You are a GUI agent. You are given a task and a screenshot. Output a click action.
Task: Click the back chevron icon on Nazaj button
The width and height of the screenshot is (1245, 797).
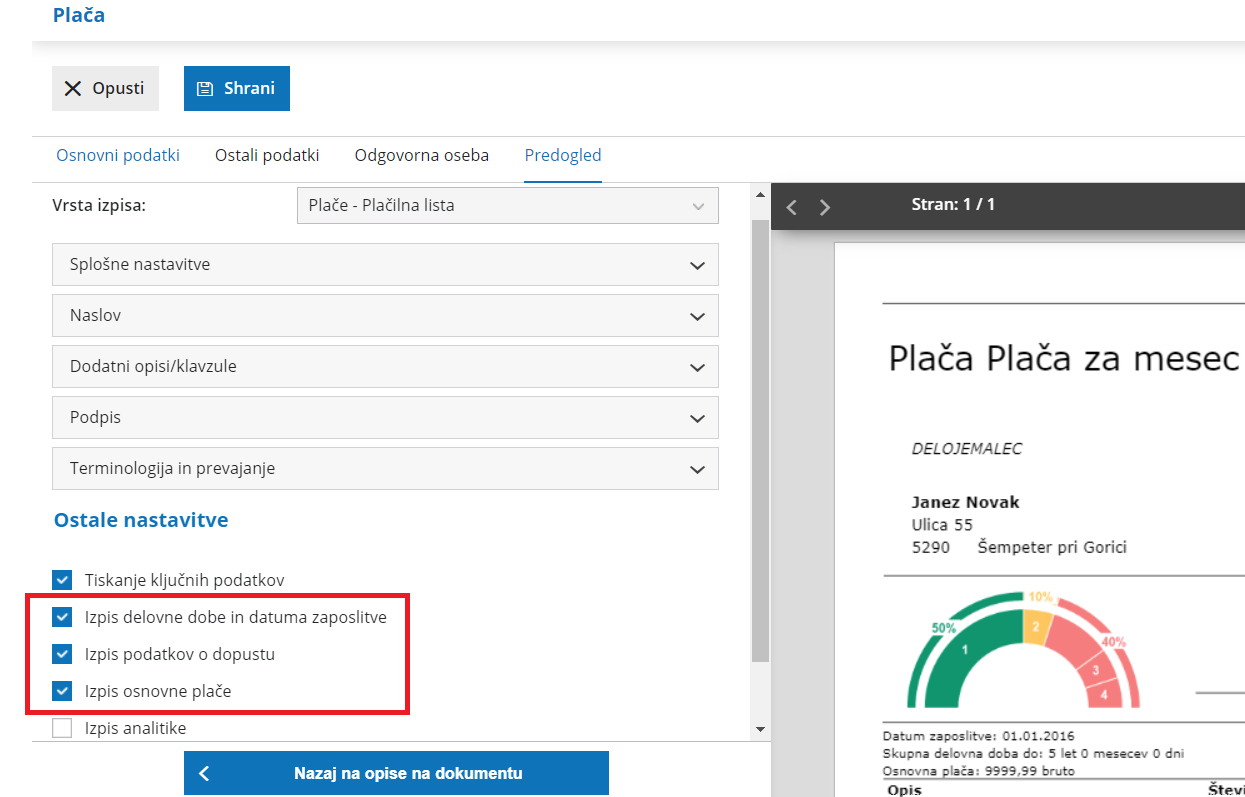coord(204,773)
